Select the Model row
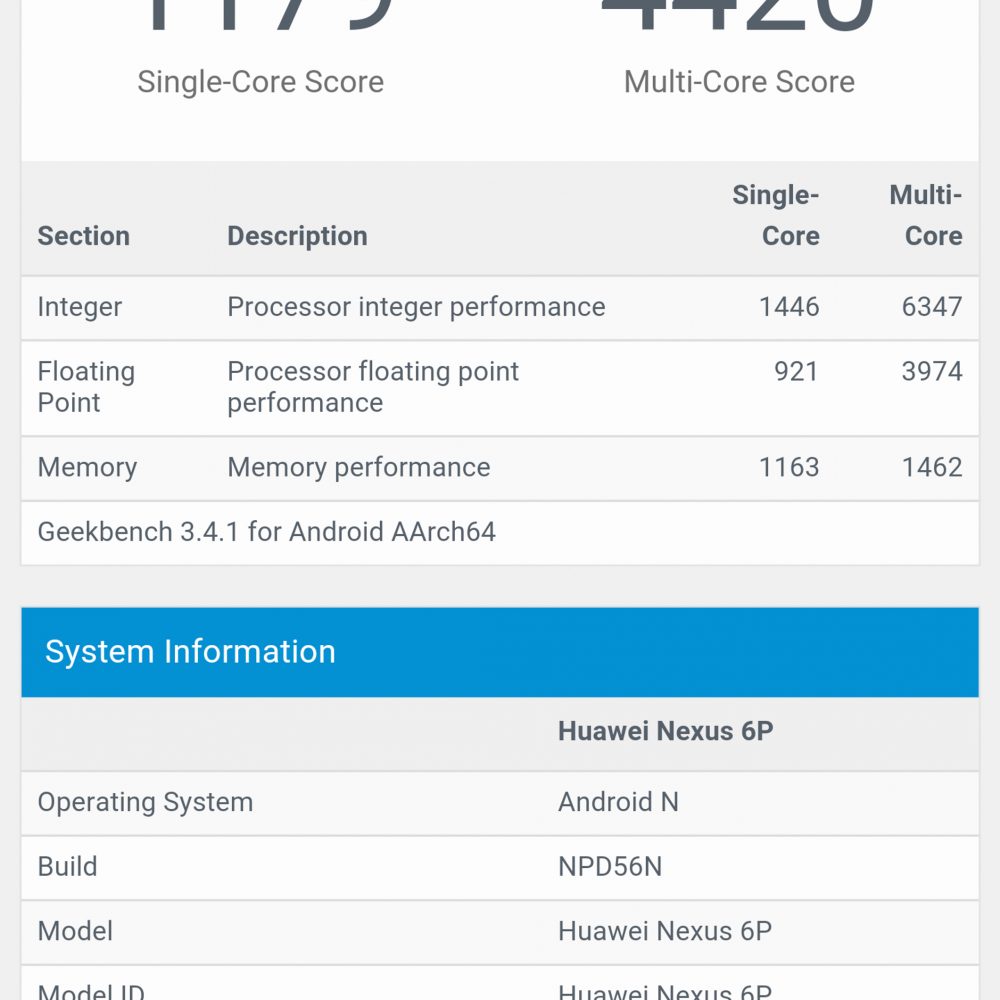Screen dimensions: 1000x1000 500,932
